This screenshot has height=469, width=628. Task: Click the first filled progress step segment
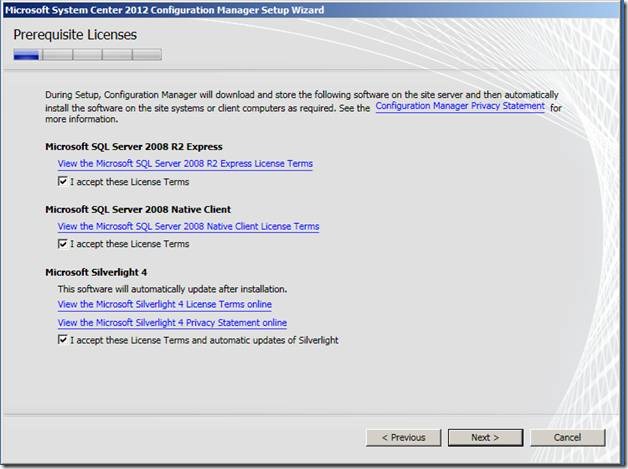(x=27, y=55)
